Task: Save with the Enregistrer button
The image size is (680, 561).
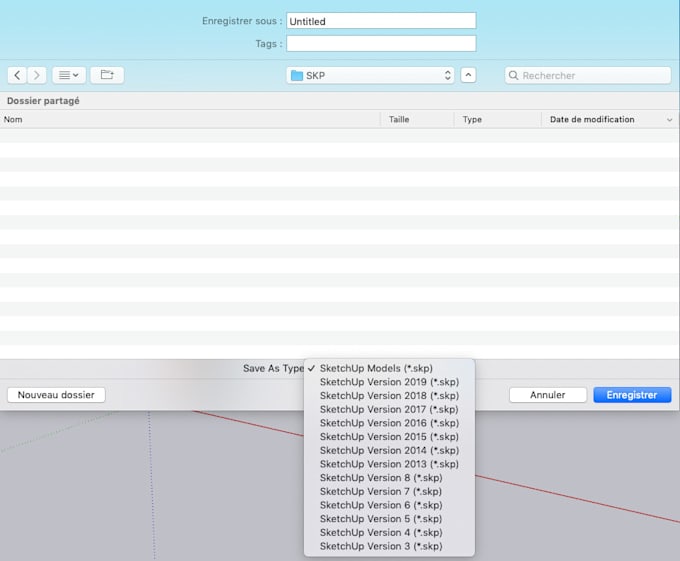Action: tap(632, 395)
